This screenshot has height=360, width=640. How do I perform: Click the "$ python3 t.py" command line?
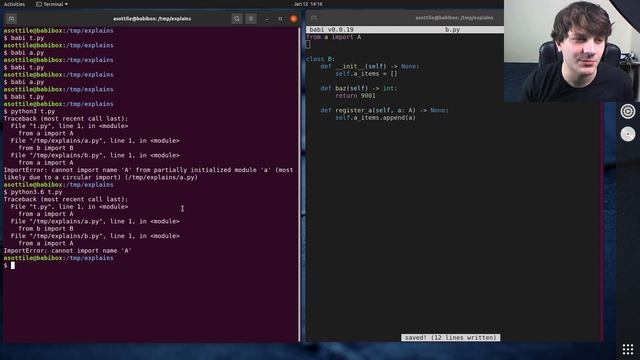pyautogui.click(x=29, y=111)
